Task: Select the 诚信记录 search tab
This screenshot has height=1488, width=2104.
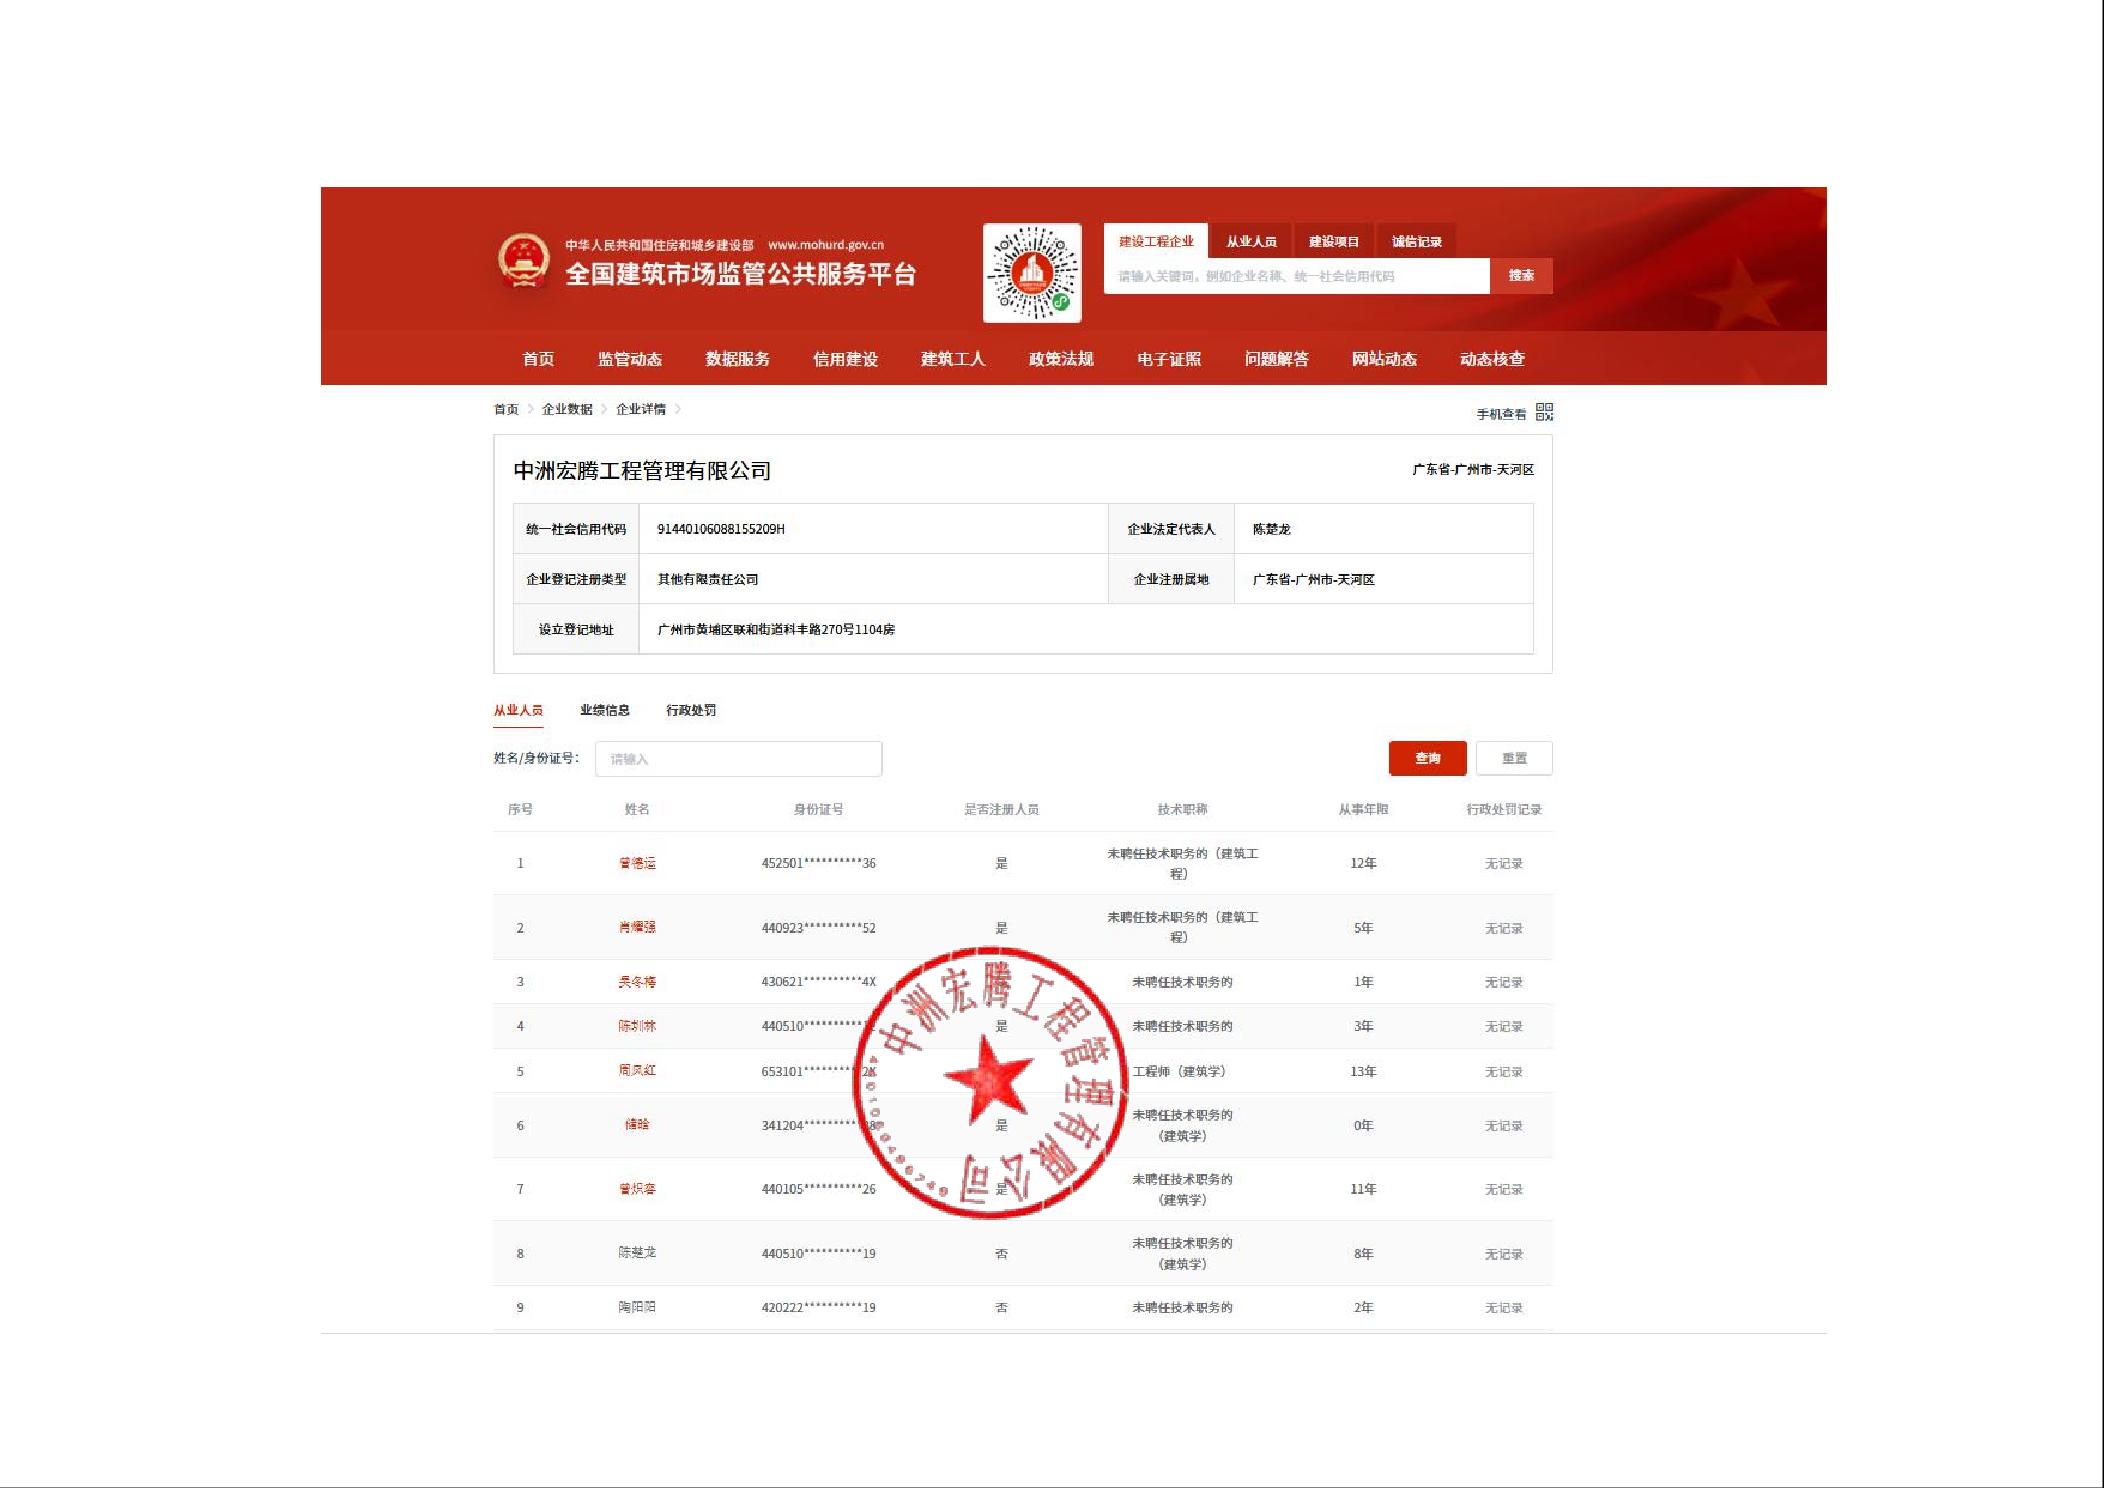Action: (1416, 241)
